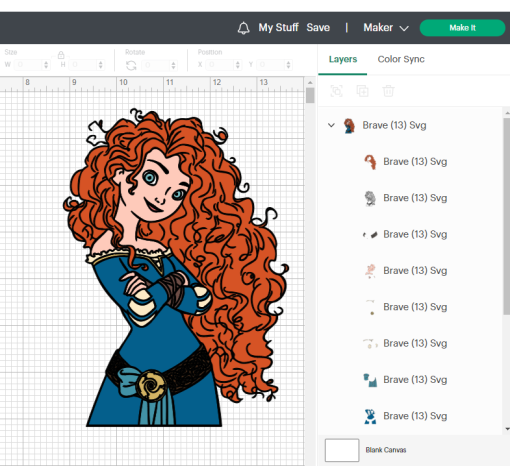This screenshot has width=510, height=466.
Task: Click the width stepper arrows
Action: (x=46, y=65)
